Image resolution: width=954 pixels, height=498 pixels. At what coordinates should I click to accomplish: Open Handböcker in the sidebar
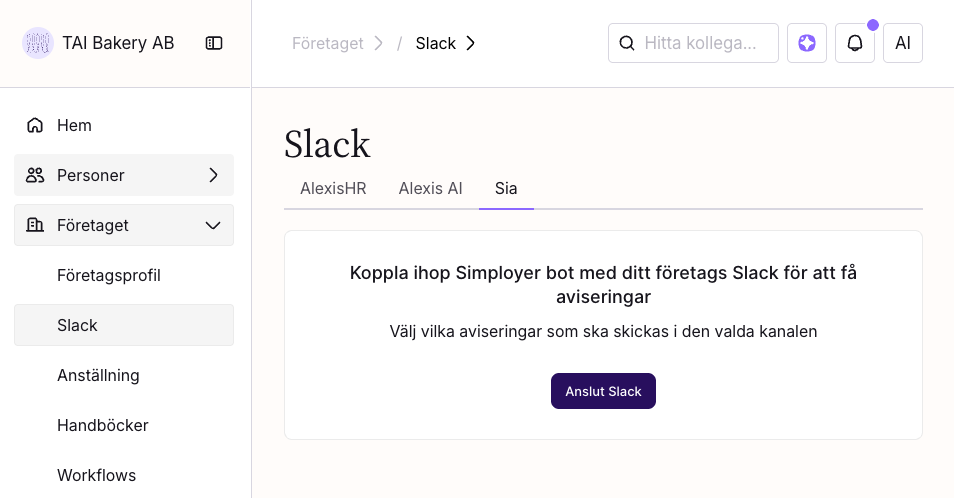[103, 425]
